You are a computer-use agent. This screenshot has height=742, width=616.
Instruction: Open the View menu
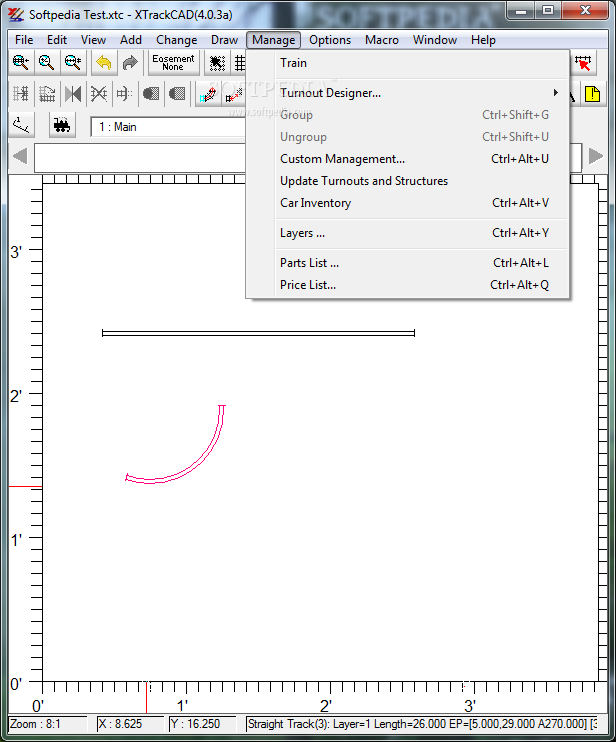pos(93,40)
